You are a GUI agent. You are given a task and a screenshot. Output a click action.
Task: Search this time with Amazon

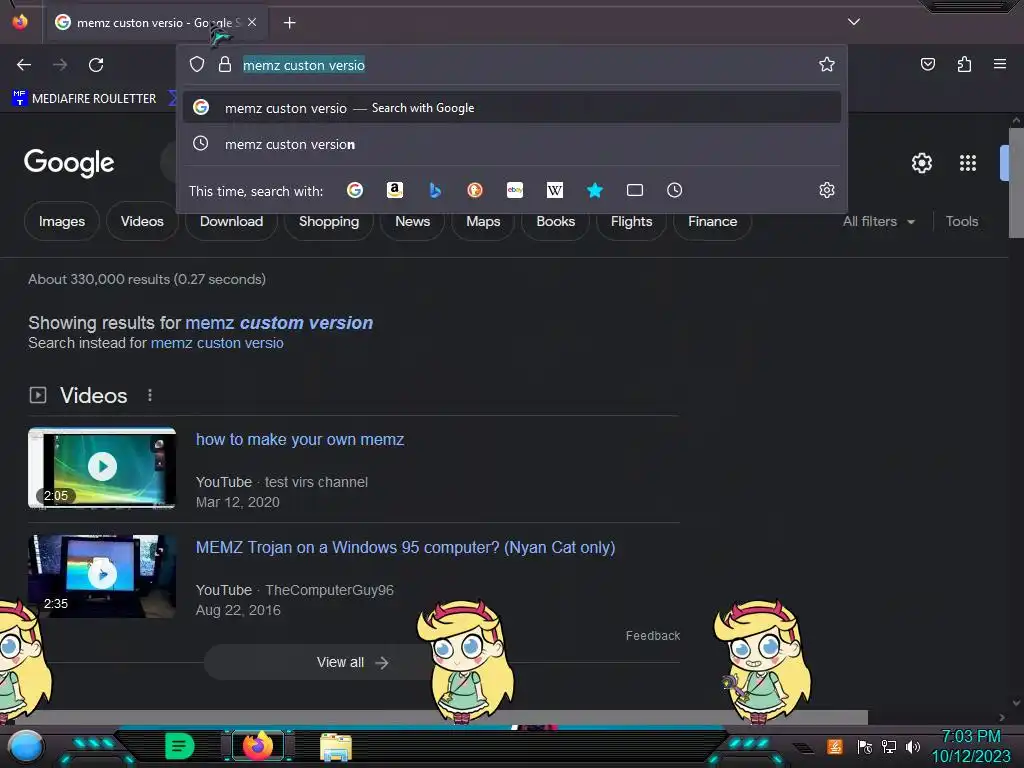coord(394,190)
